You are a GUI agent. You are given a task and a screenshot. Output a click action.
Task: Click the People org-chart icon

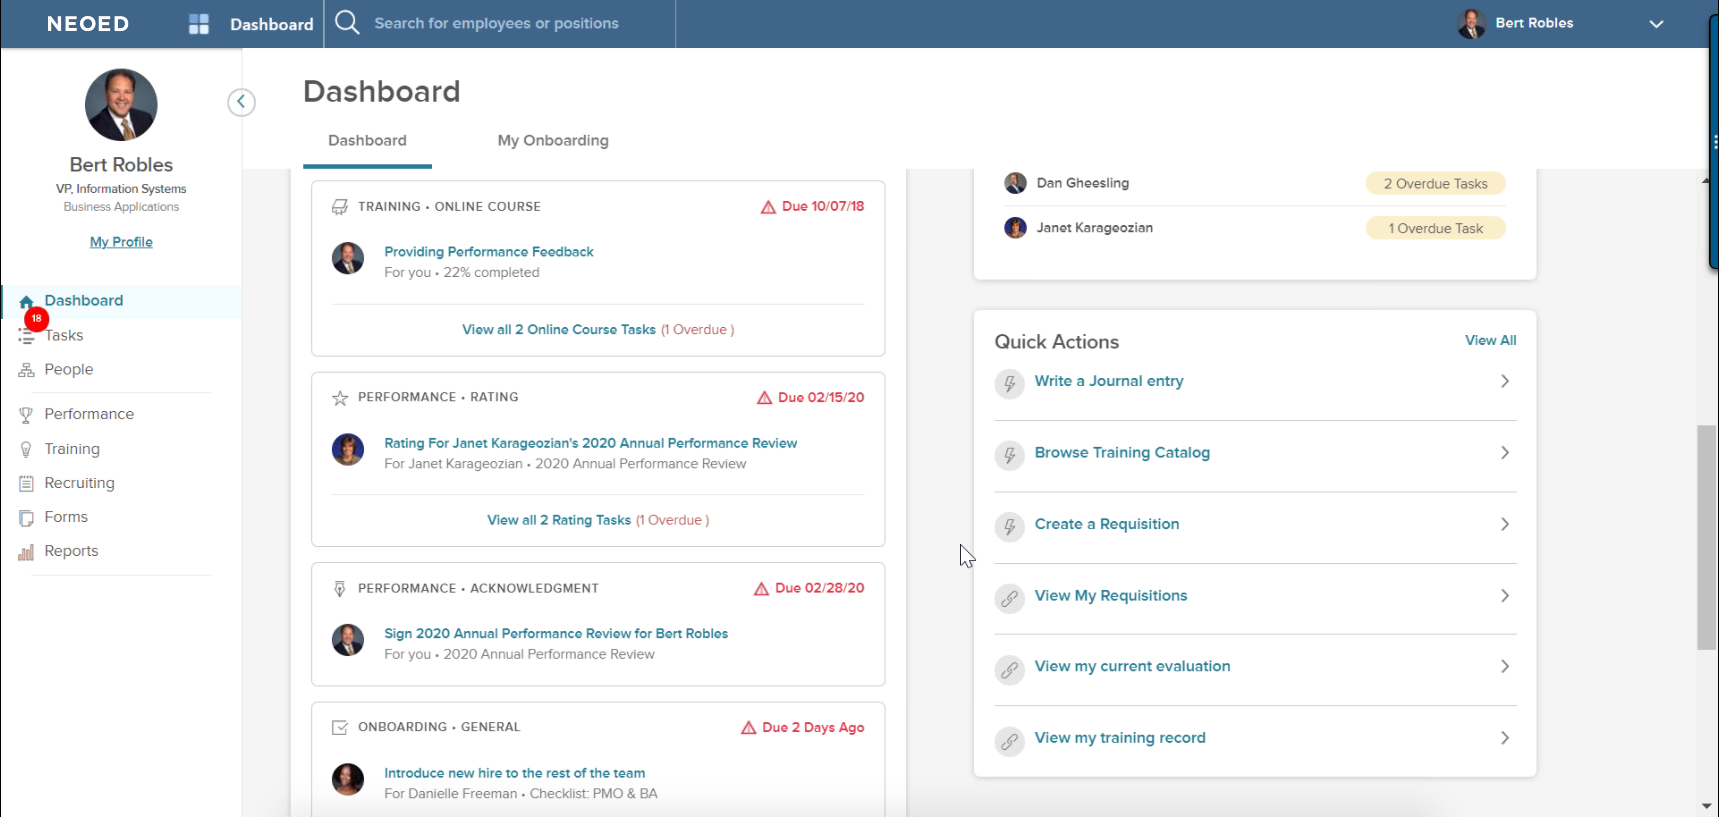tap(26, 370)
